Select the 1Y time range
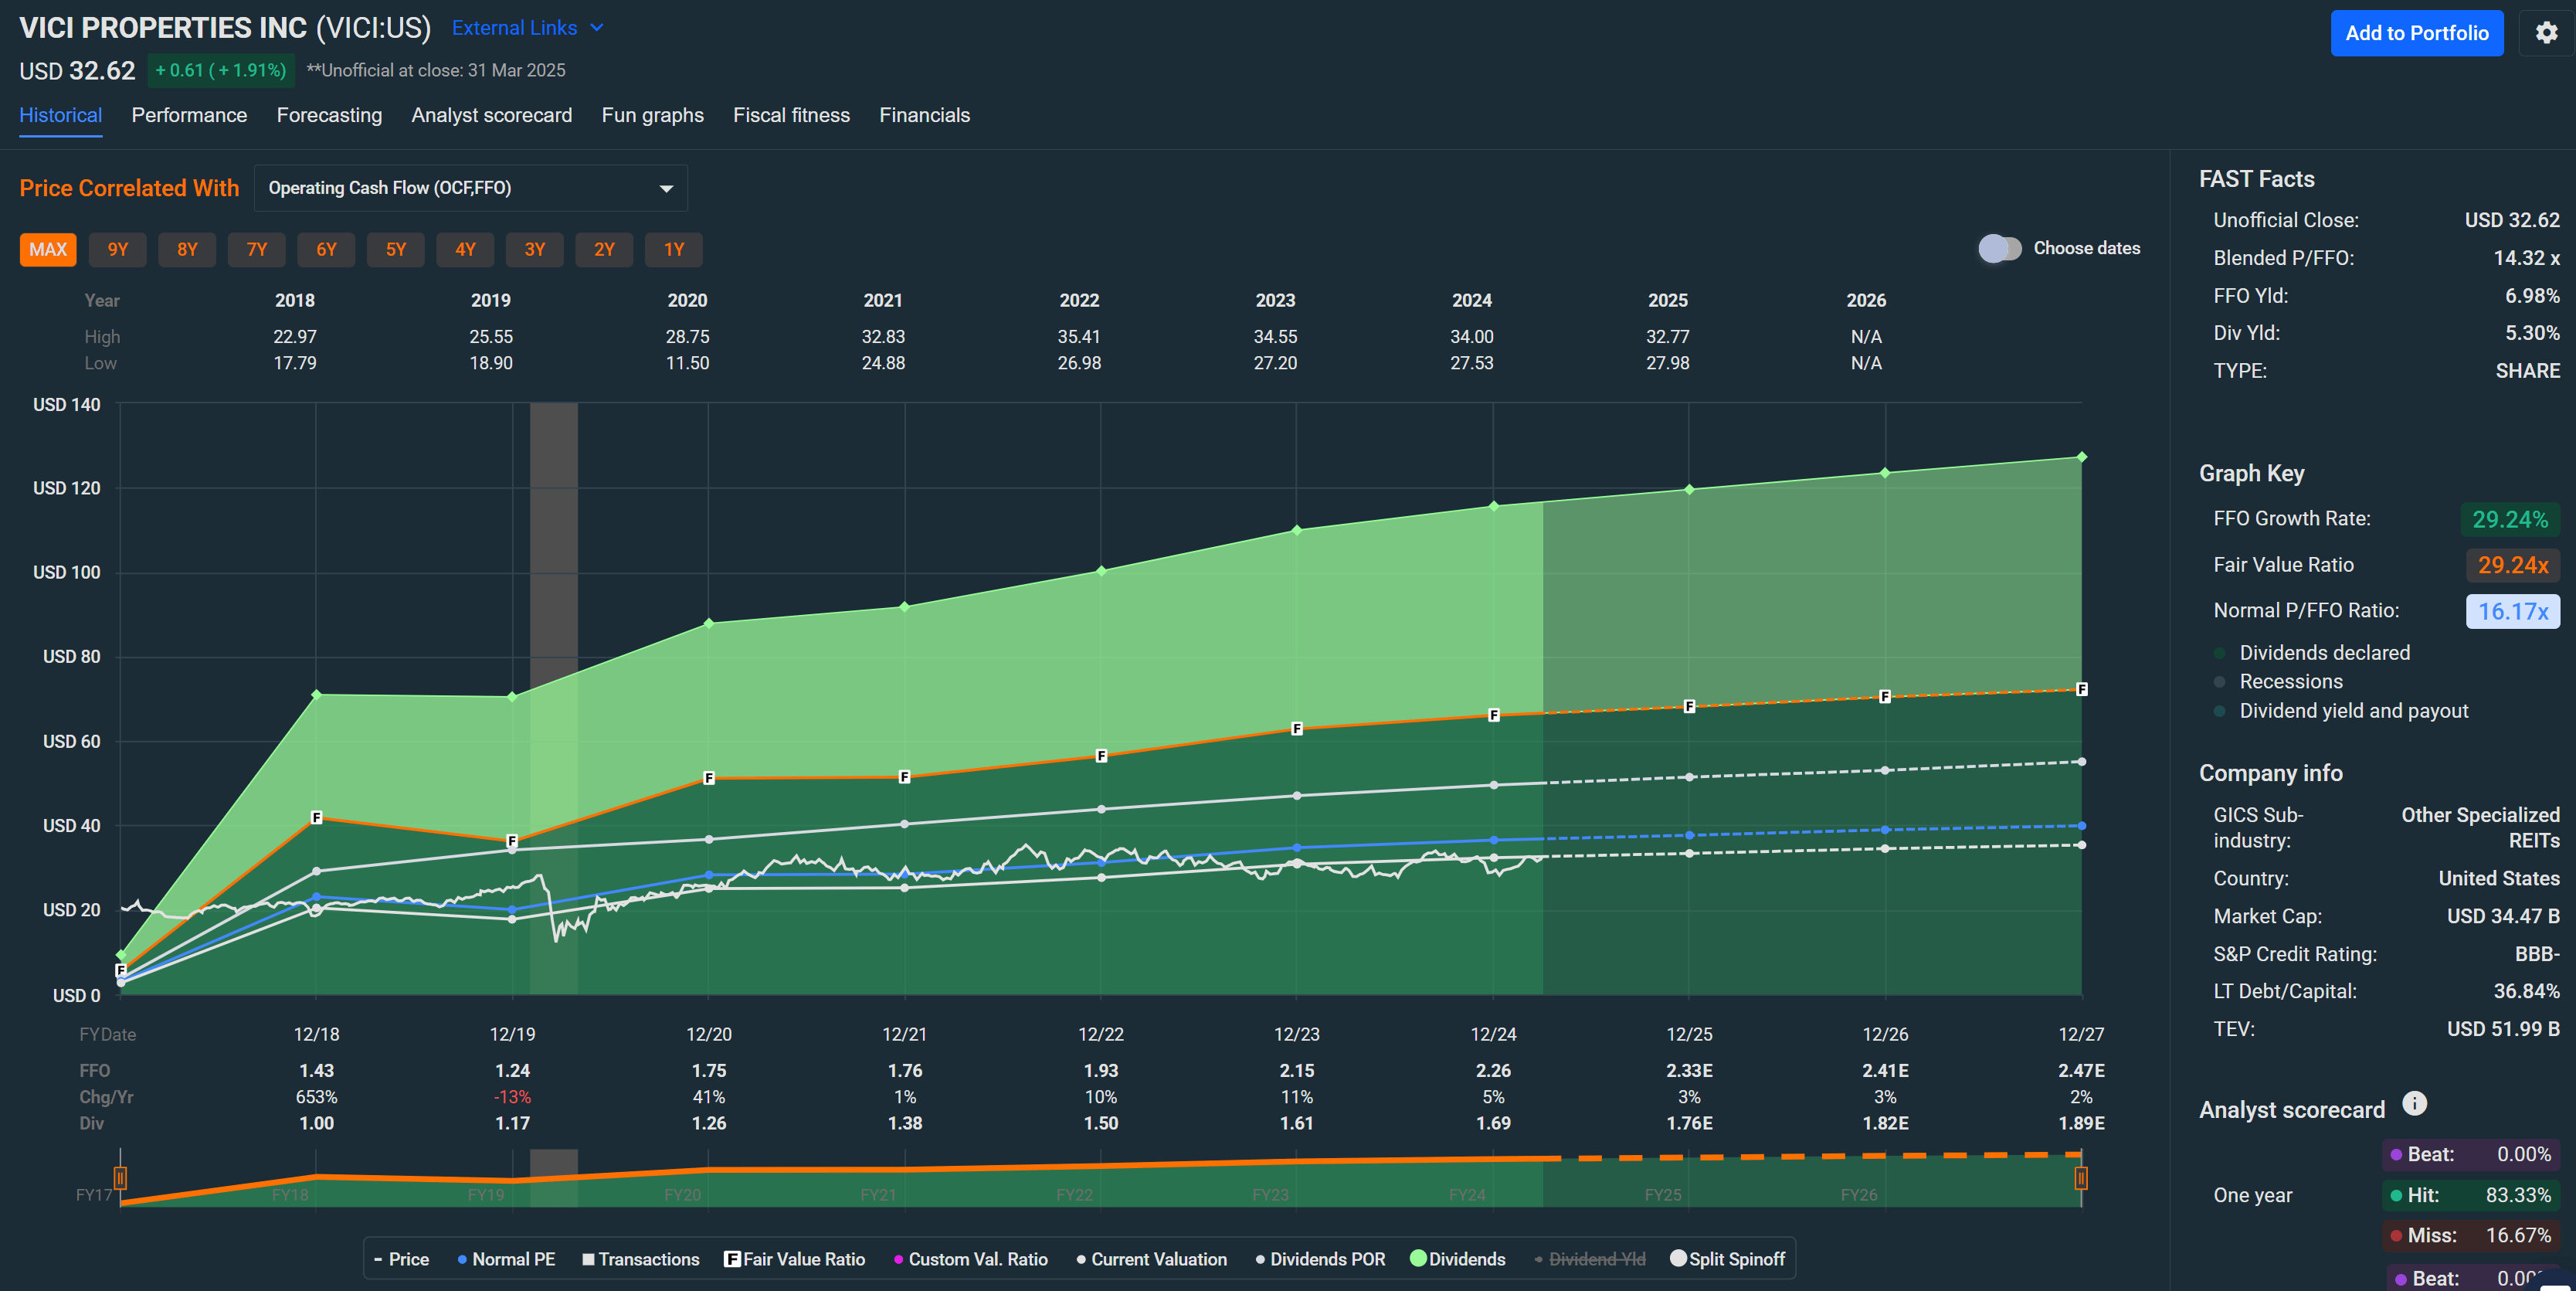This screenshot has height=1291, width=2576. point(673,249)
